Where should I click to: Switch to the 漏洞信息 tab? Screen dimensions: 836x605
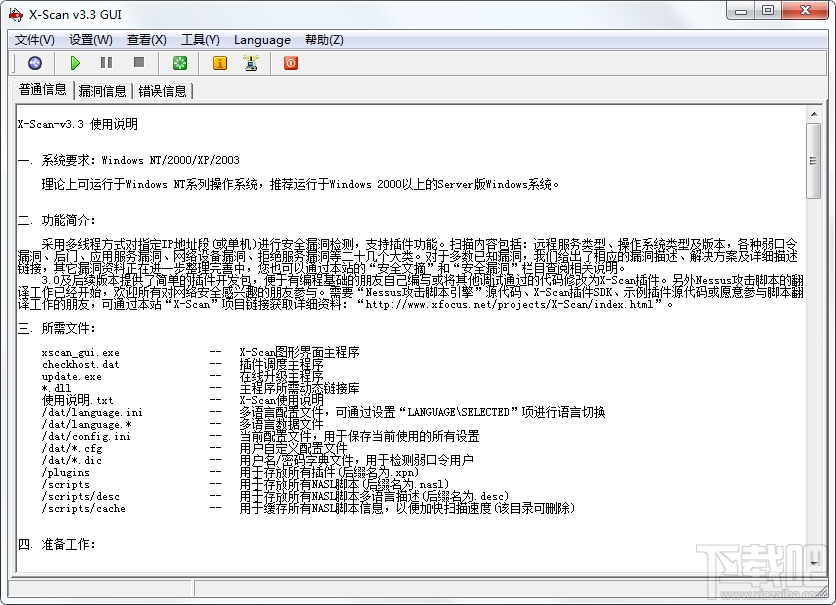102,91
